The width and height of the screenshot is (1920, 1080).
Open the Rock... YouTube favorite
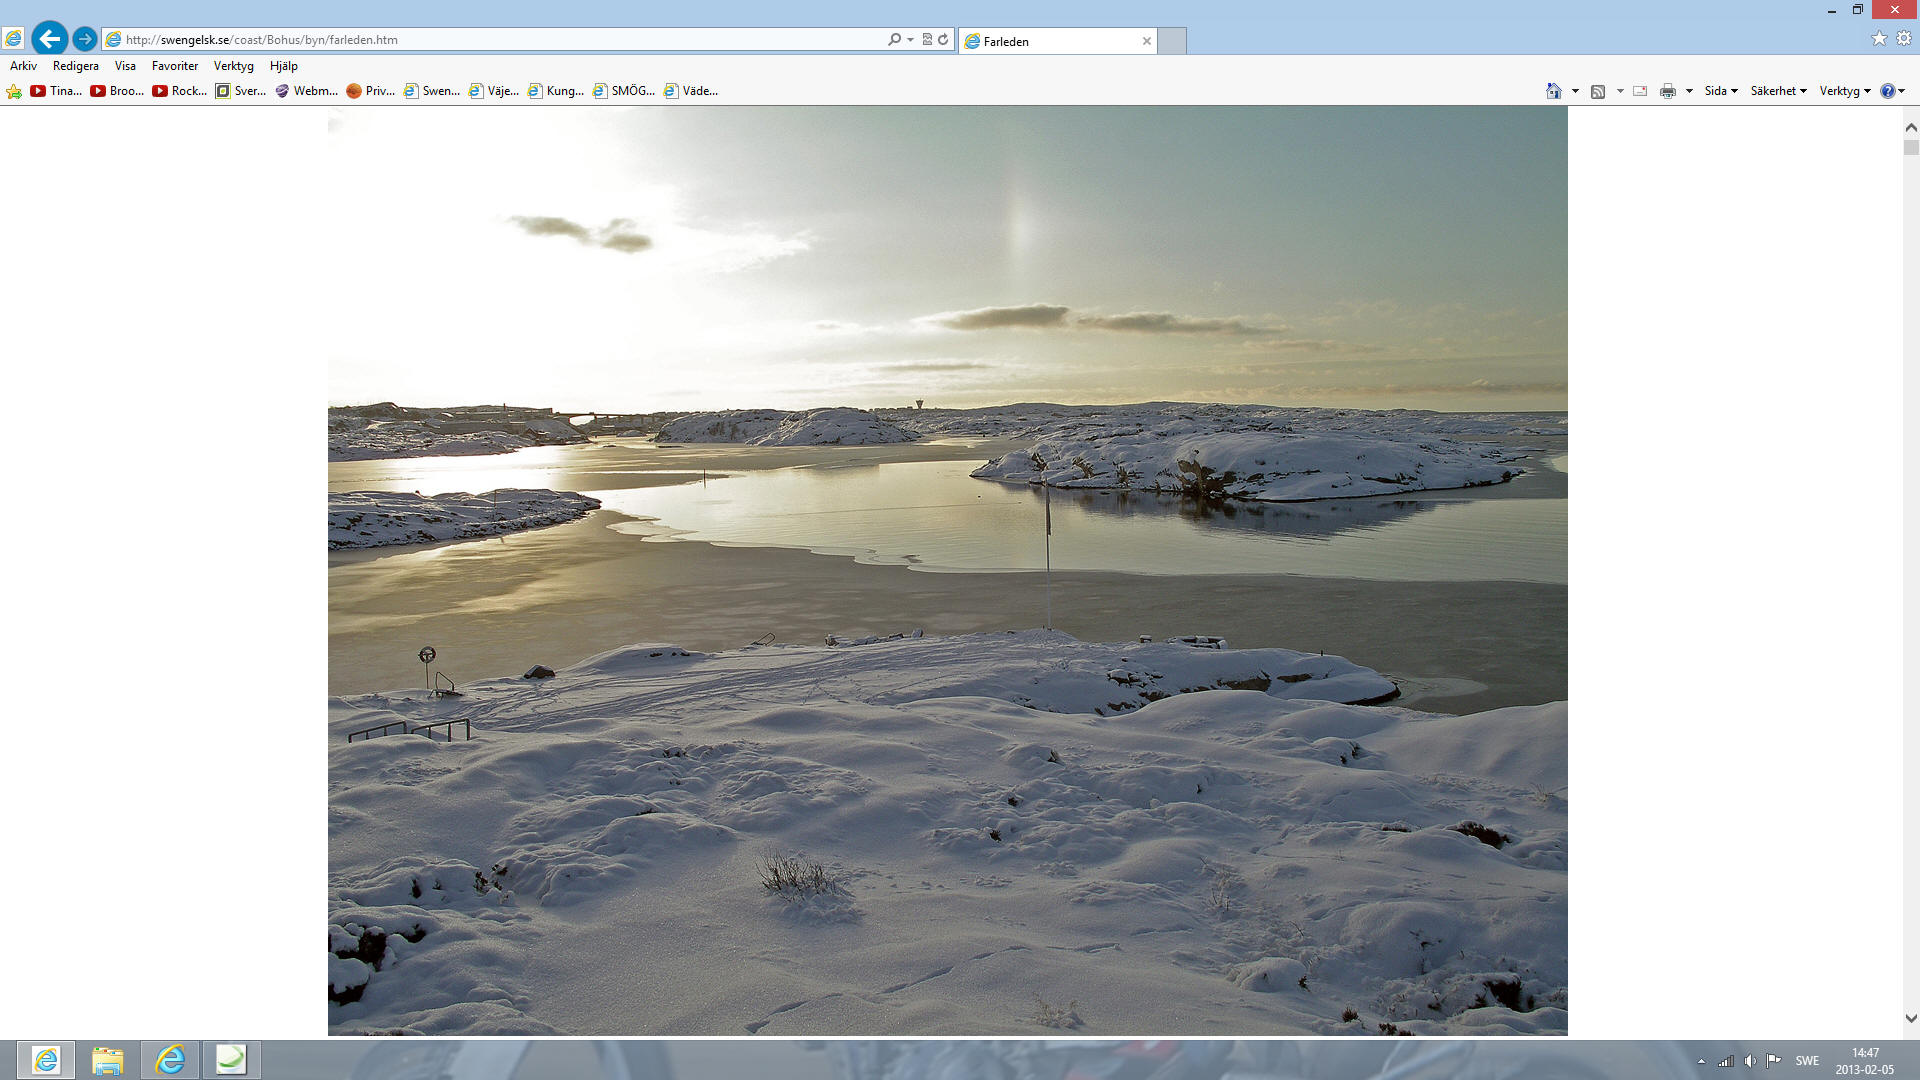point(179,91)
